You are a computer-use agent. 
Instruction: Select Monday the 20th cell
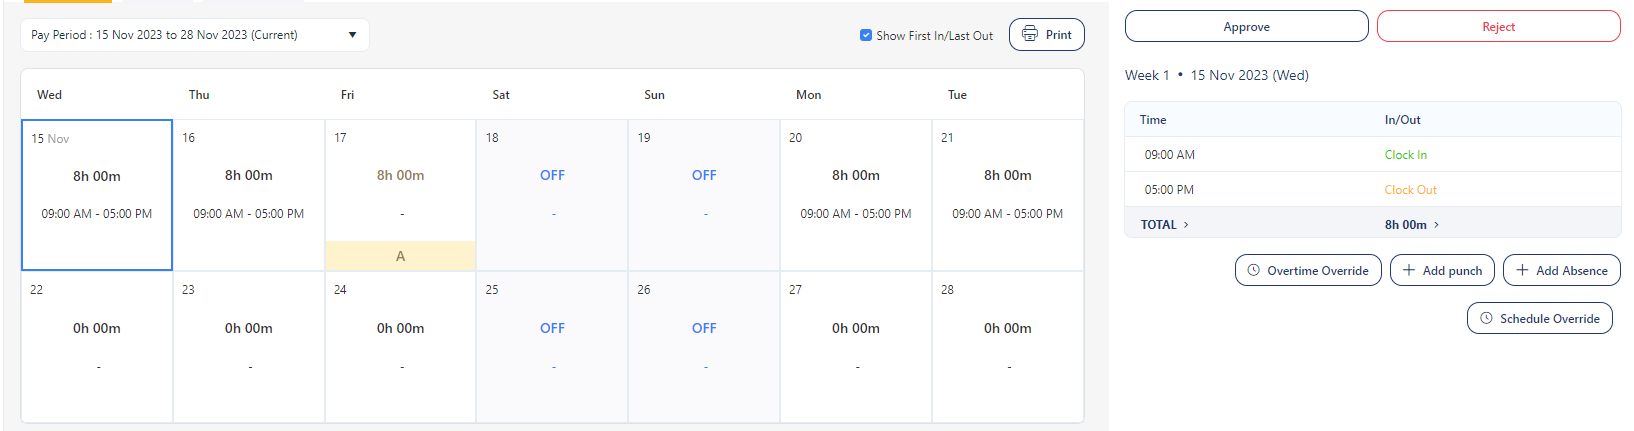click(x=855, y=195)
